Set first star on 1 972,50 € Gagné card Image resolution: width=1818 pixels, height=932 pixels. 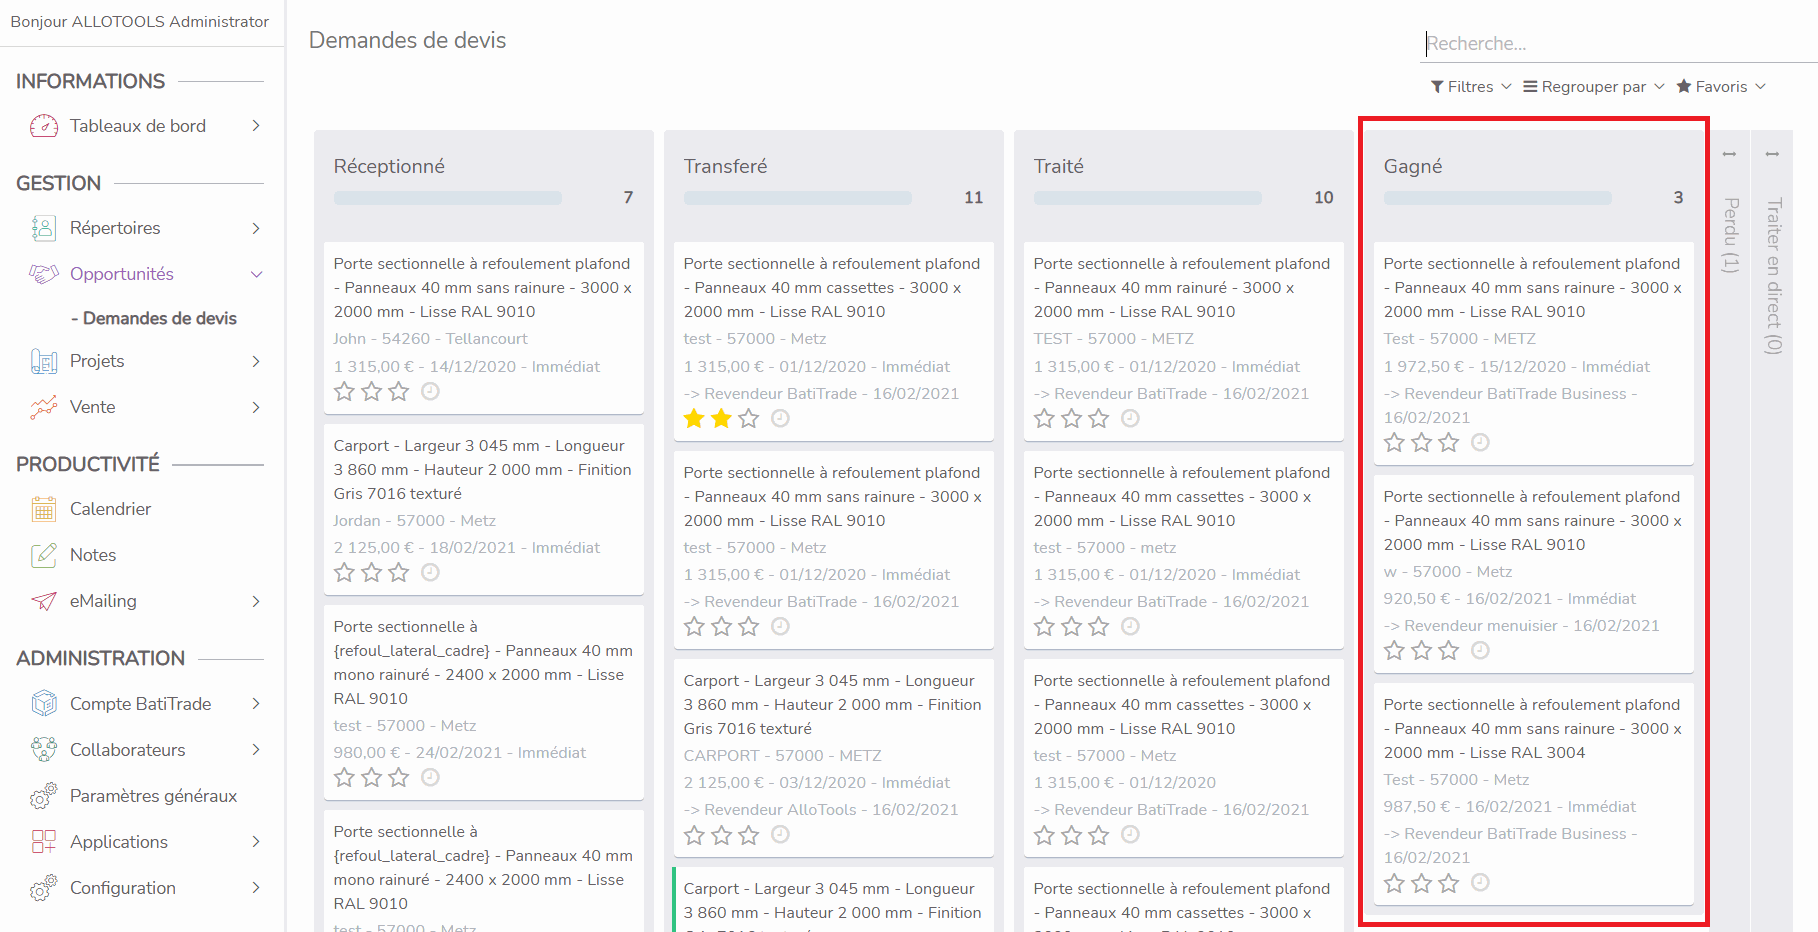[x=1395, y=442]
